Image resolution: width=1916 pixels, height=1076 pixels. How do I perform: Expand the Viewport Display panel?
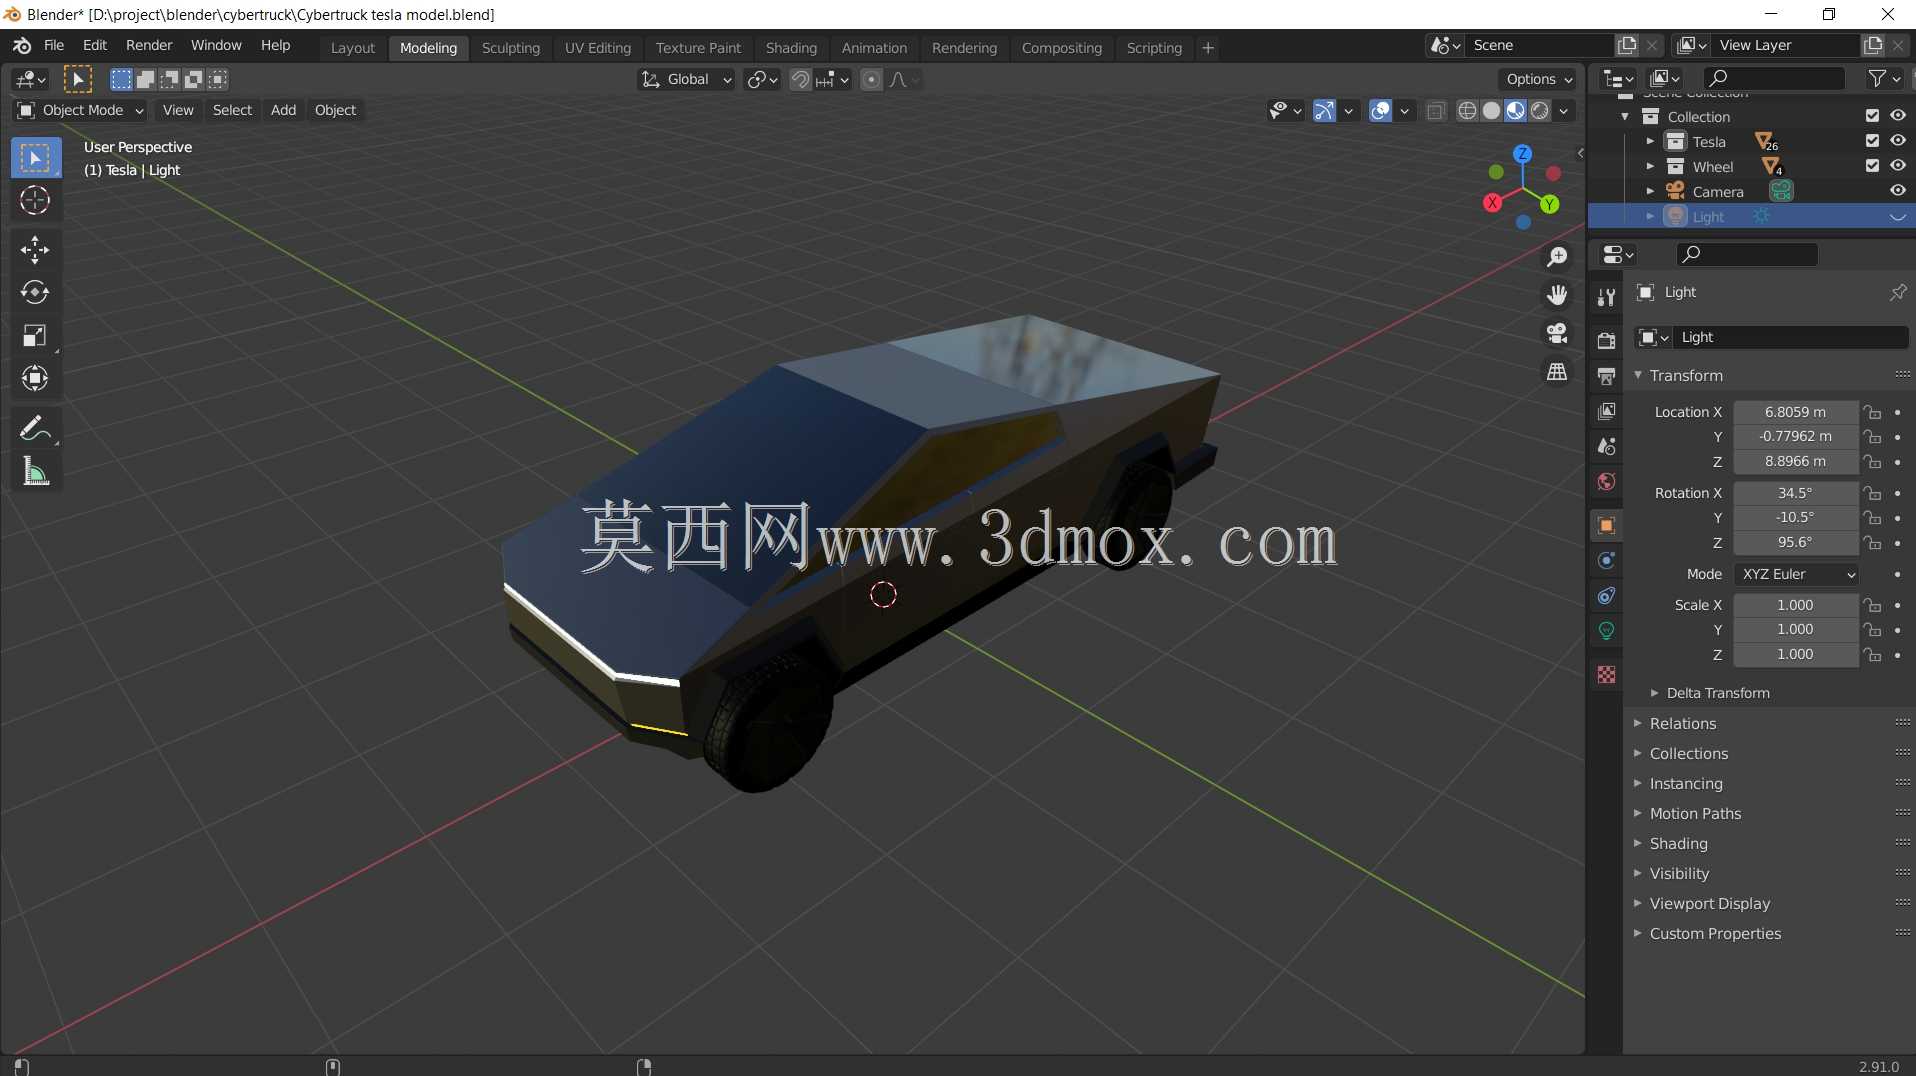pos(1709,903)
